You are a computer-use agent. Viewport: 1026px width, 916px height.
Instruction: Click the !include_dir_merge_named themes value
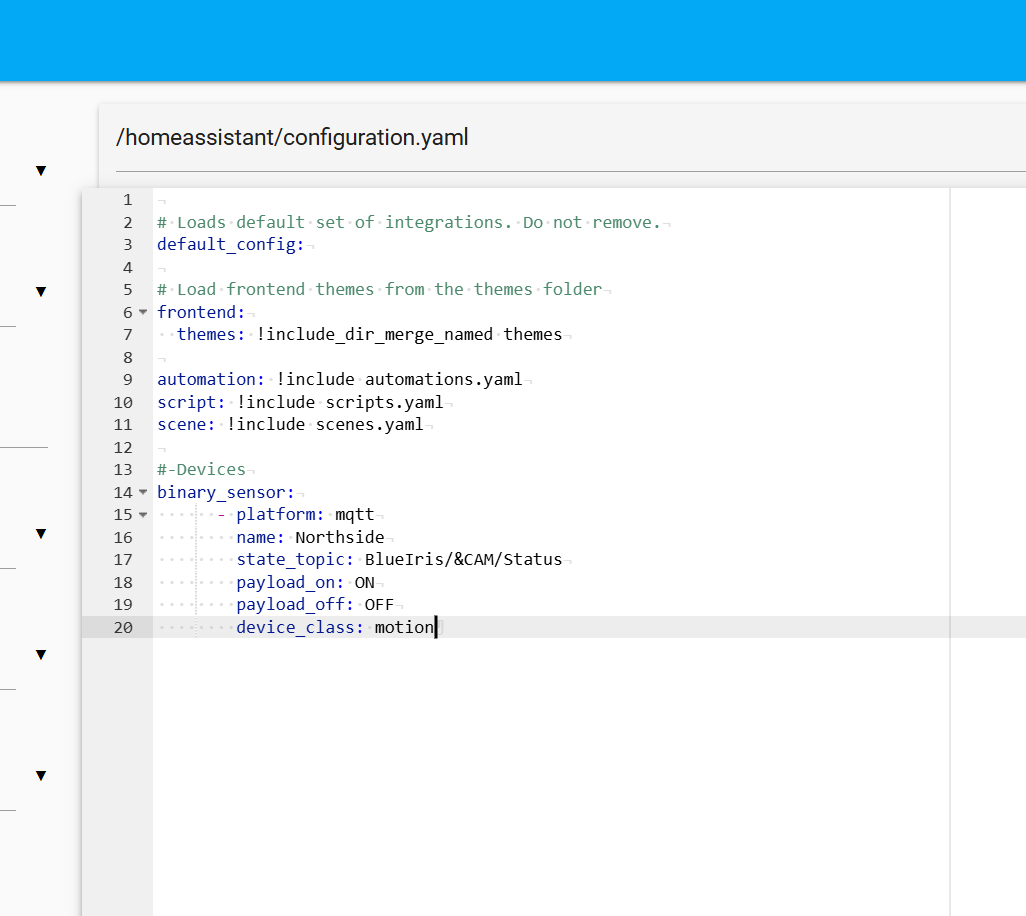[409, 334]
